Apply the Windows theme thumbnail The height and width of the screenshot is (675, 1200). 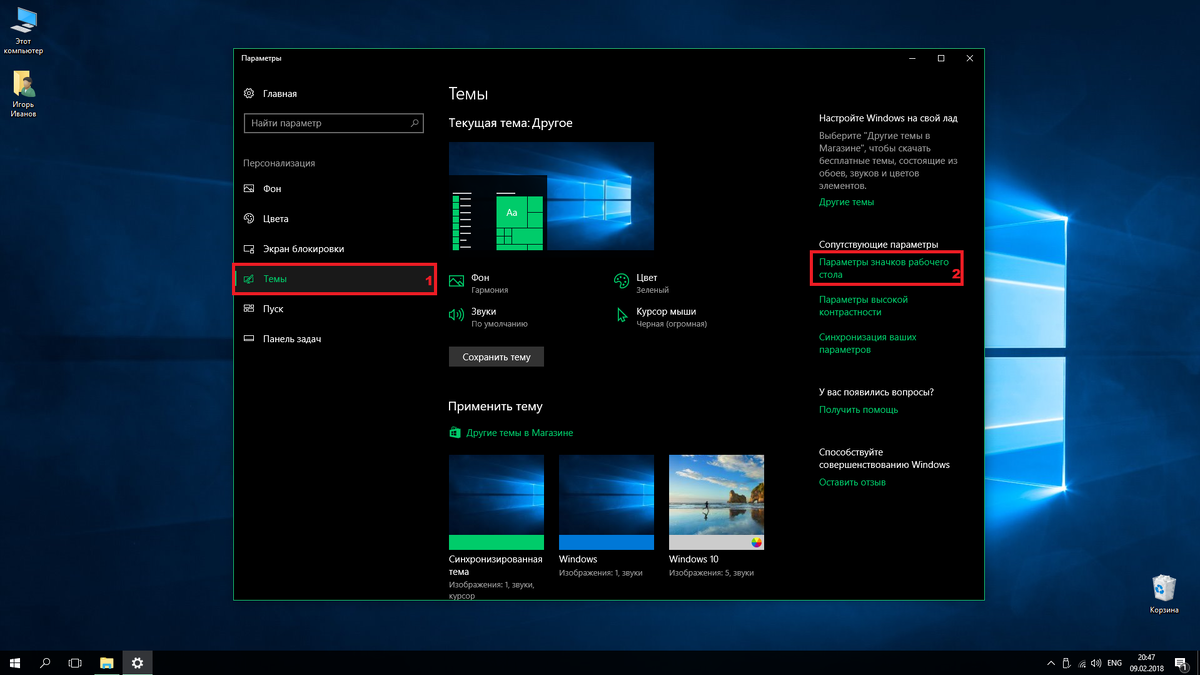606,502
